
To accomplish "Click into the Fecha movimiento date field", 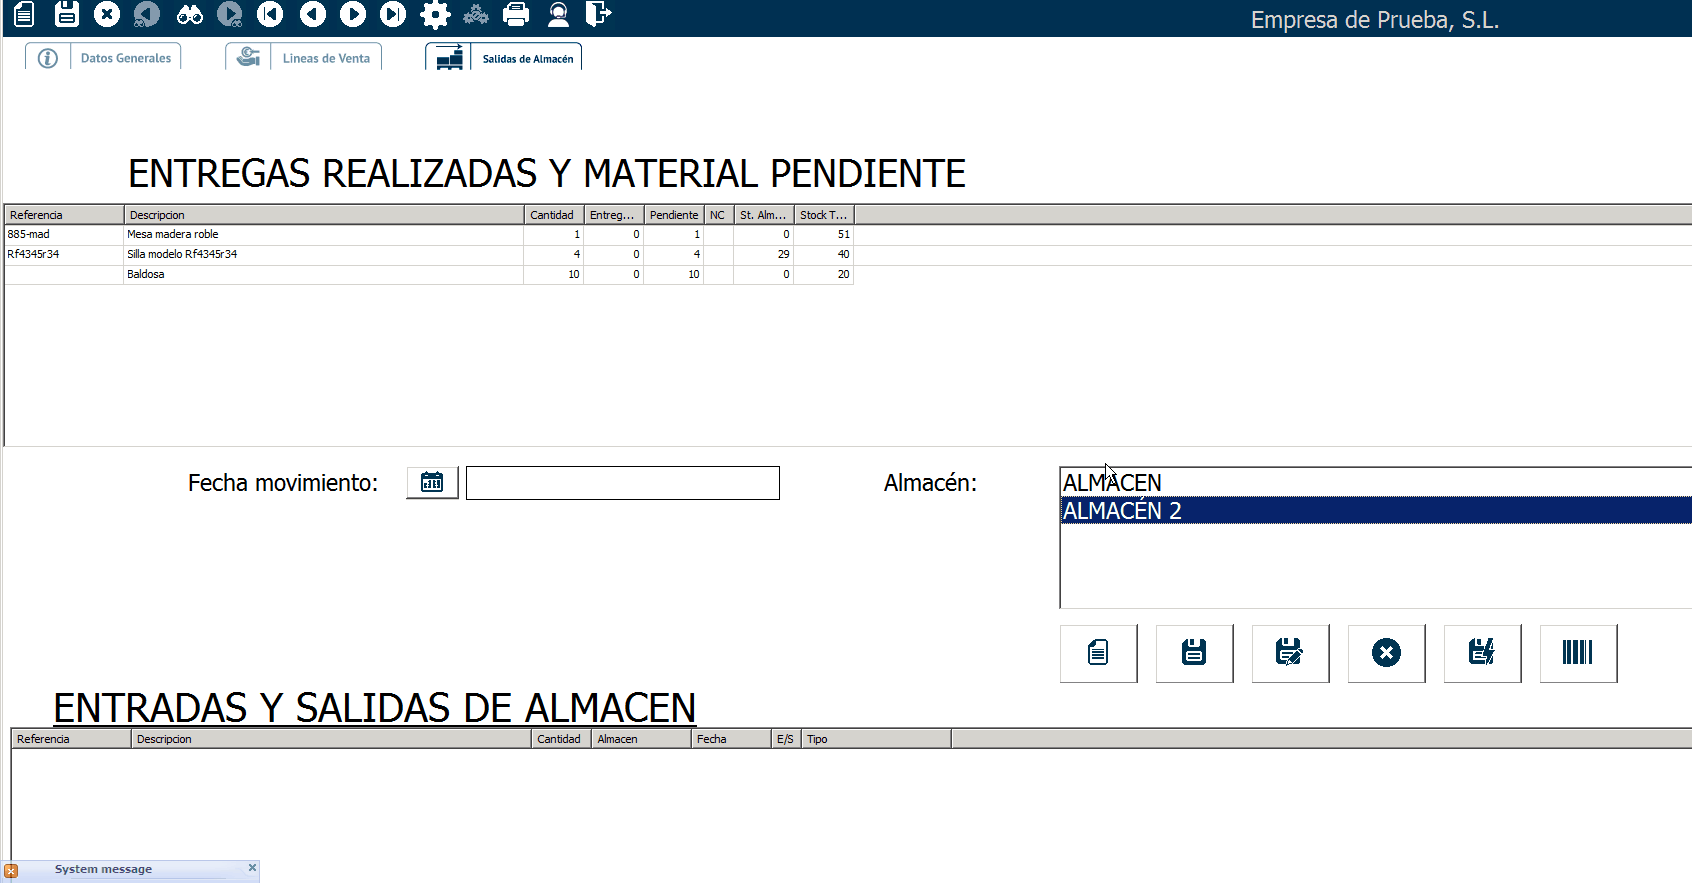I will click(622, 483).
